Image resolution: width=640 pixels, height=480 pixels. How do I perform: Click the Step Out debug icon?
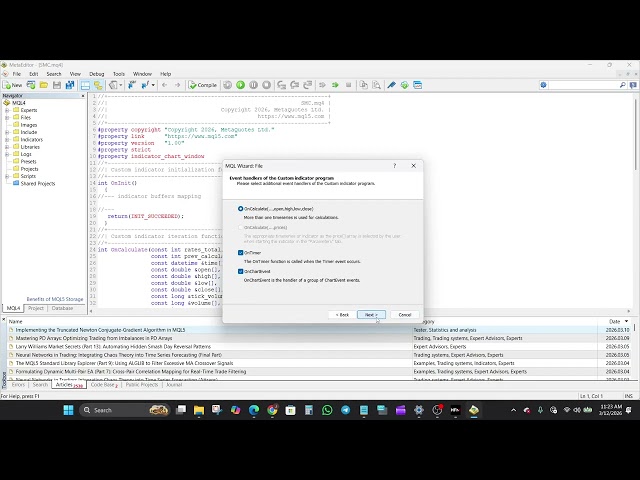(x=307, y=85)
